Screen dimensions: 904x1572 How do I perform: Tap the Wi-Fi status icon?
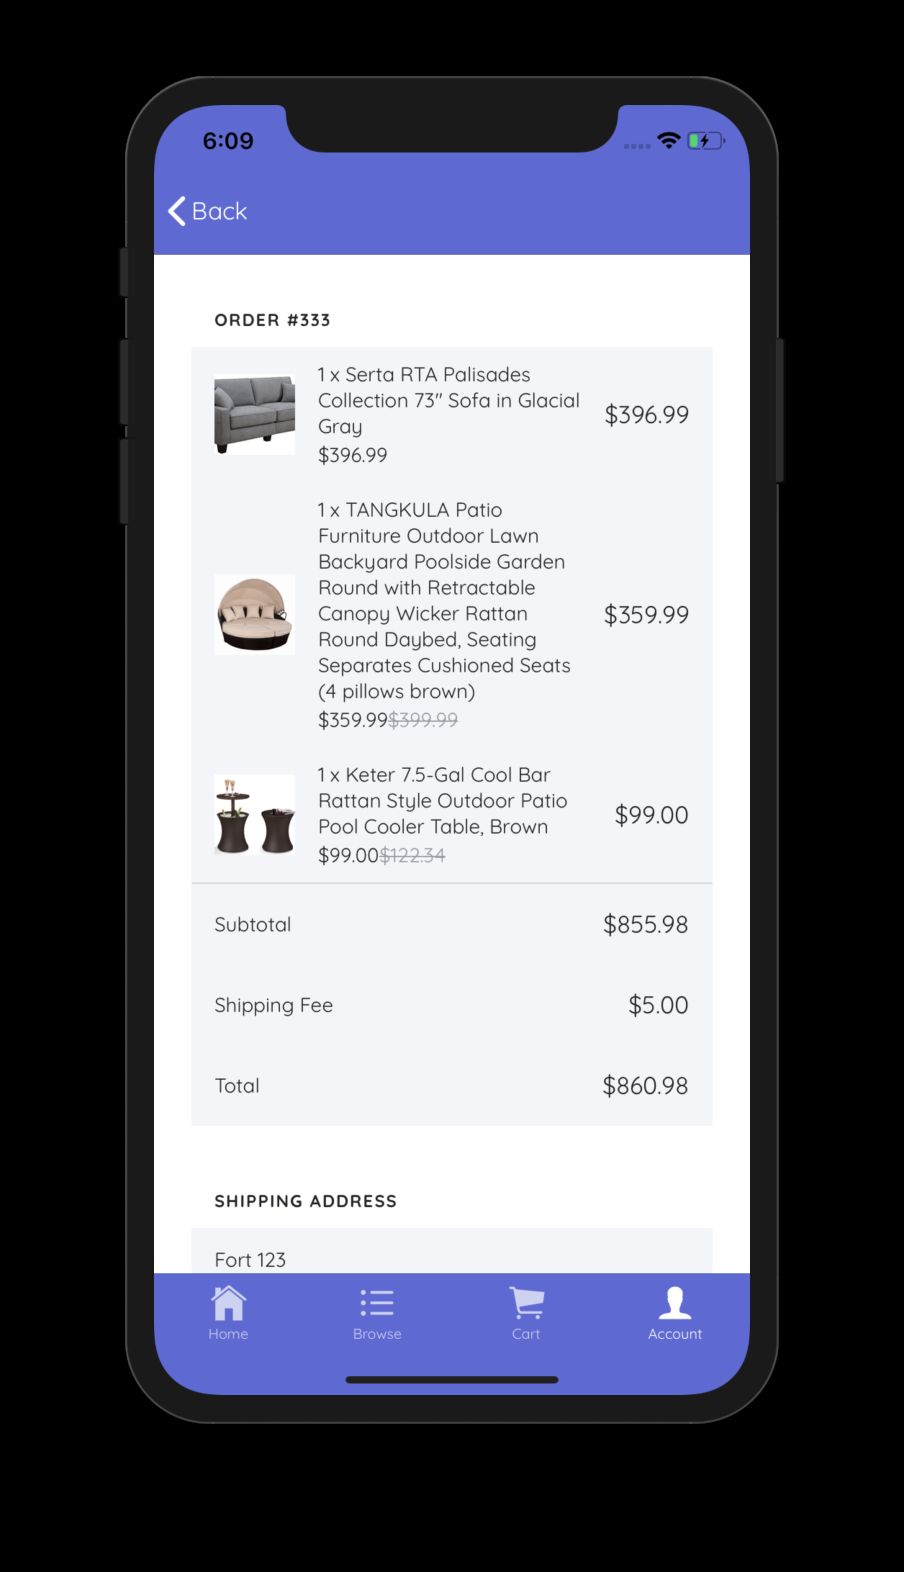[668, 141]
